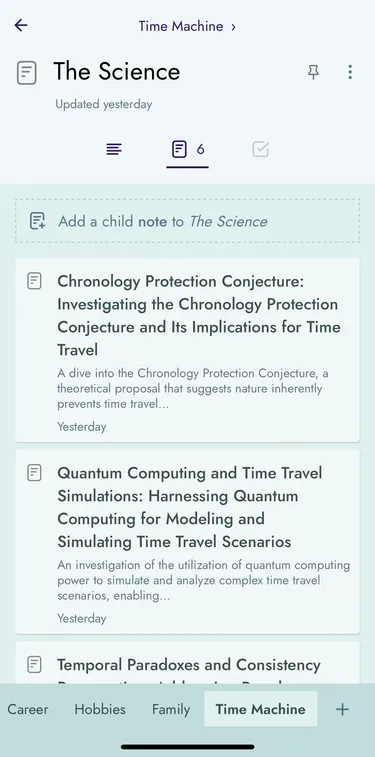The width and height of the screenshot is (375, 757).
Task: Switch to the Hobbies tab
Action: pos(100,709)
